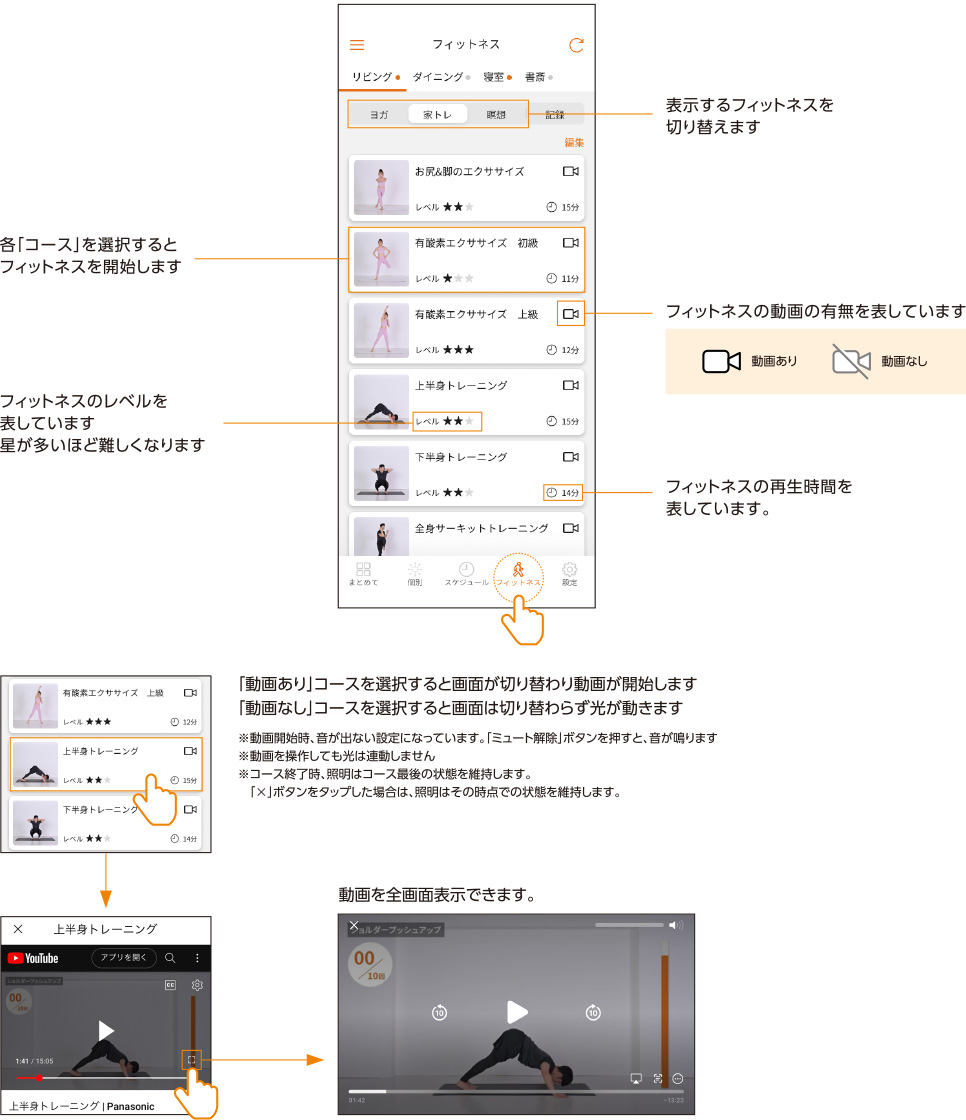Tap video camera icon on お尻&脚のエクササイズ card
Image resolution: width=966 pixels, height=1120 pixels.
point(570,171)
